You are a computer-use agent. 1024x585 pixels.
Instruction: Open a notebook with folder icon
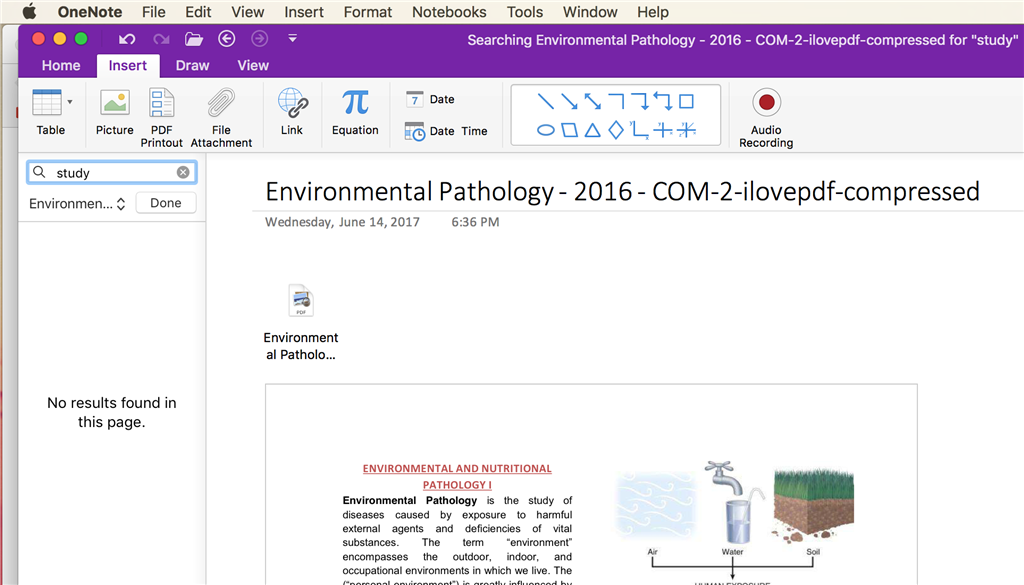(x=194, y=39)
